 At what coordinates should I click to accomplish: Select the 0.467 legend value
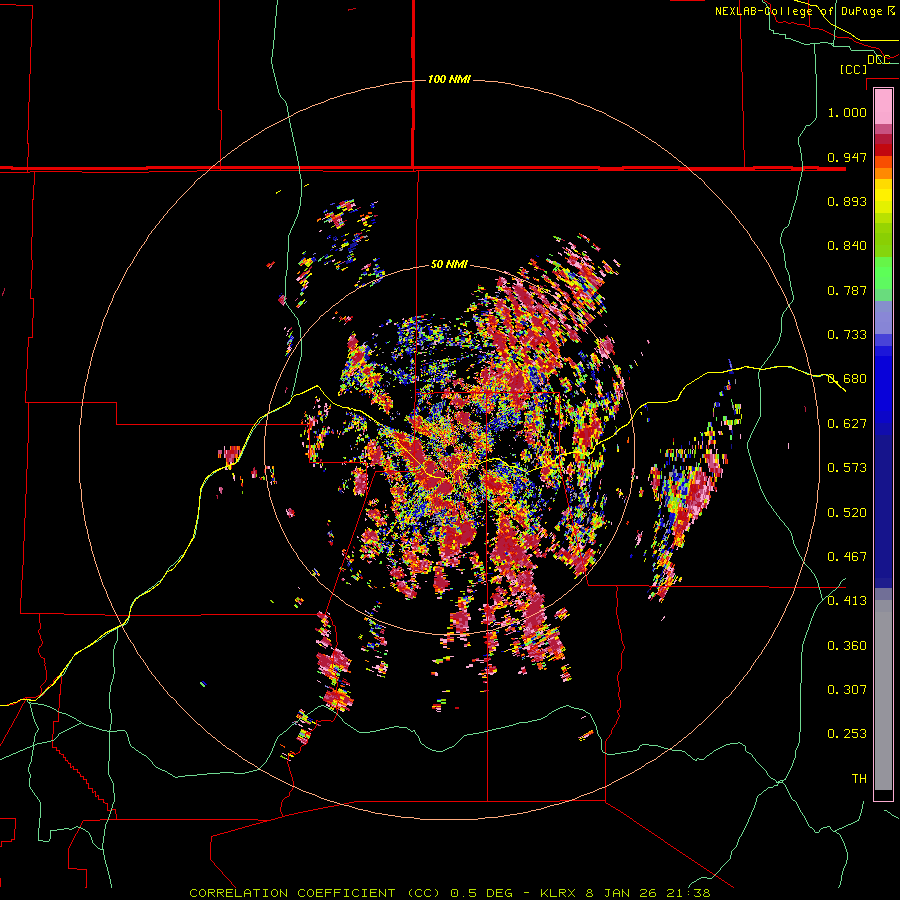pos(847,557)
